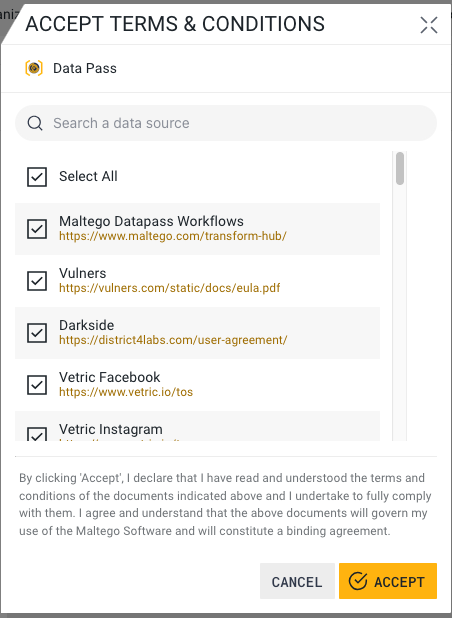Select the Vetric Instagram row label
Viewport: 452px width, 618px height.
click(x=111, y=429)
